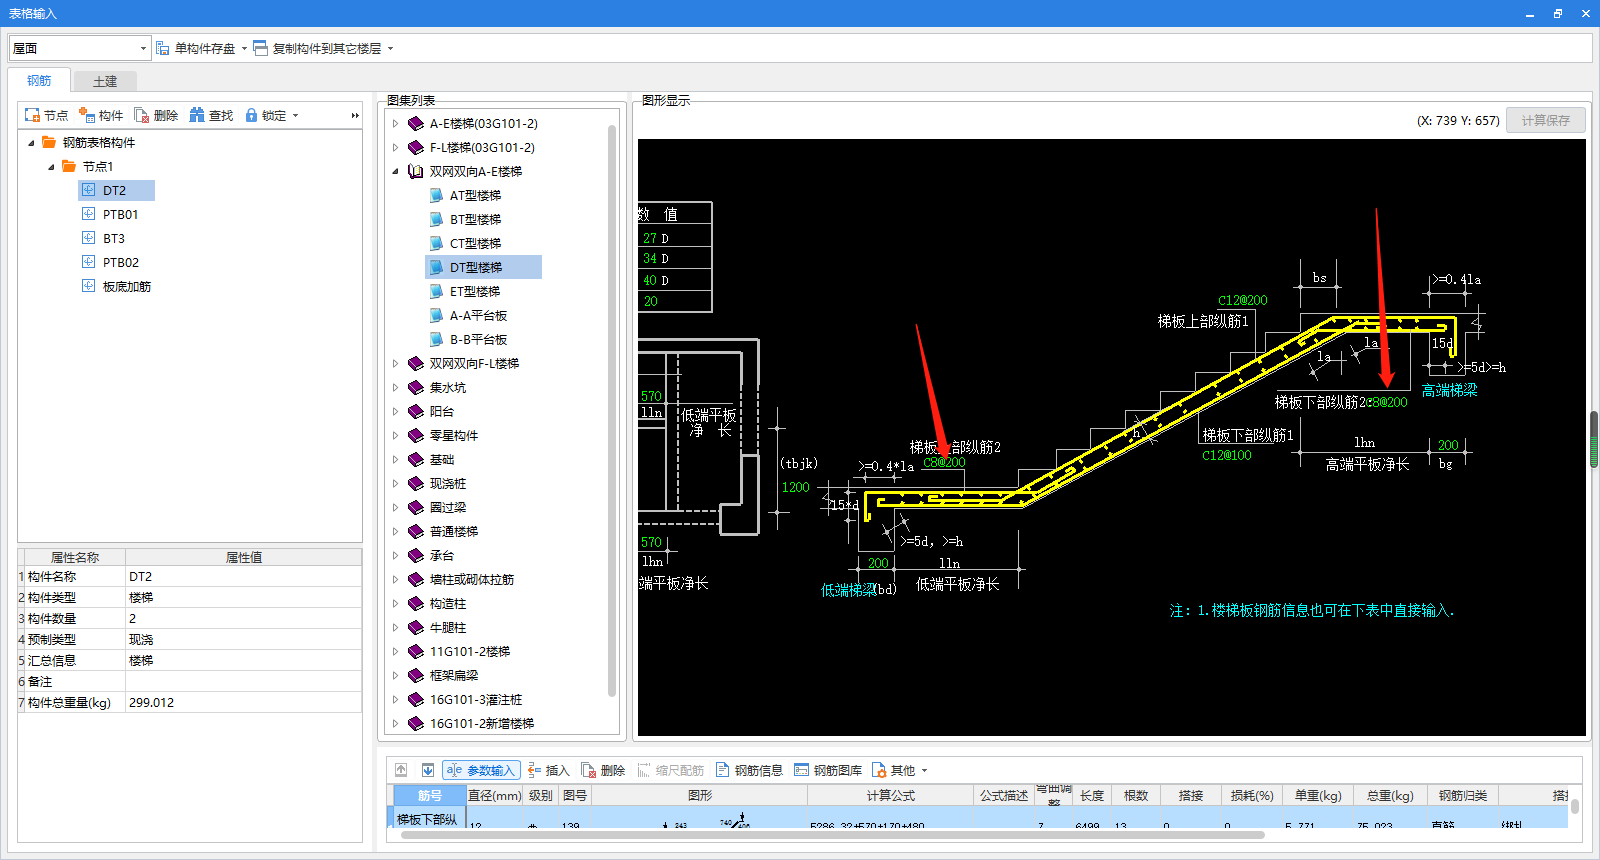Click 参数输入 parameter input button
Screen dimensions: 1600x860
pos(481,770)
